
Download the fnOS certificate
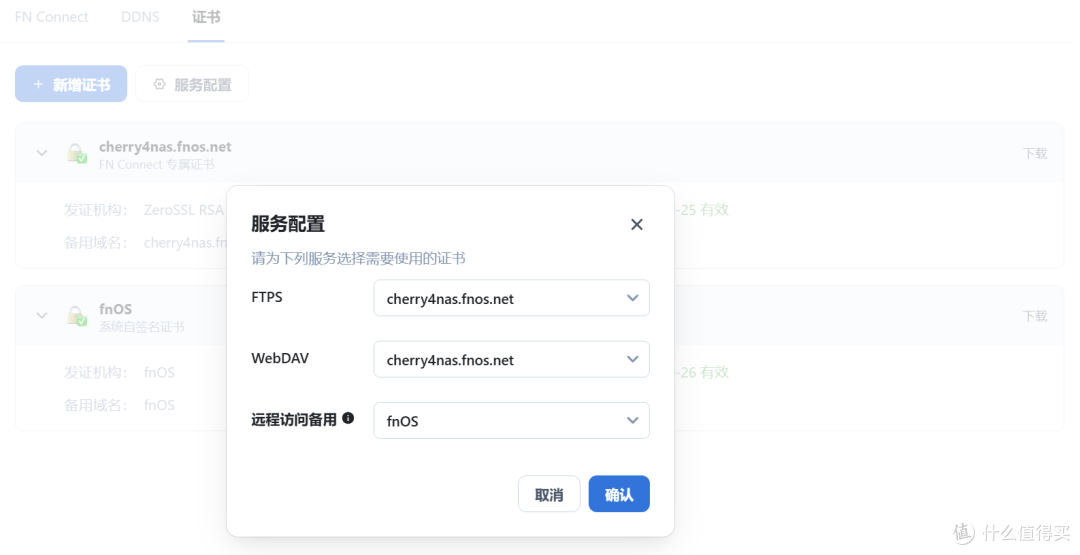1035,316
